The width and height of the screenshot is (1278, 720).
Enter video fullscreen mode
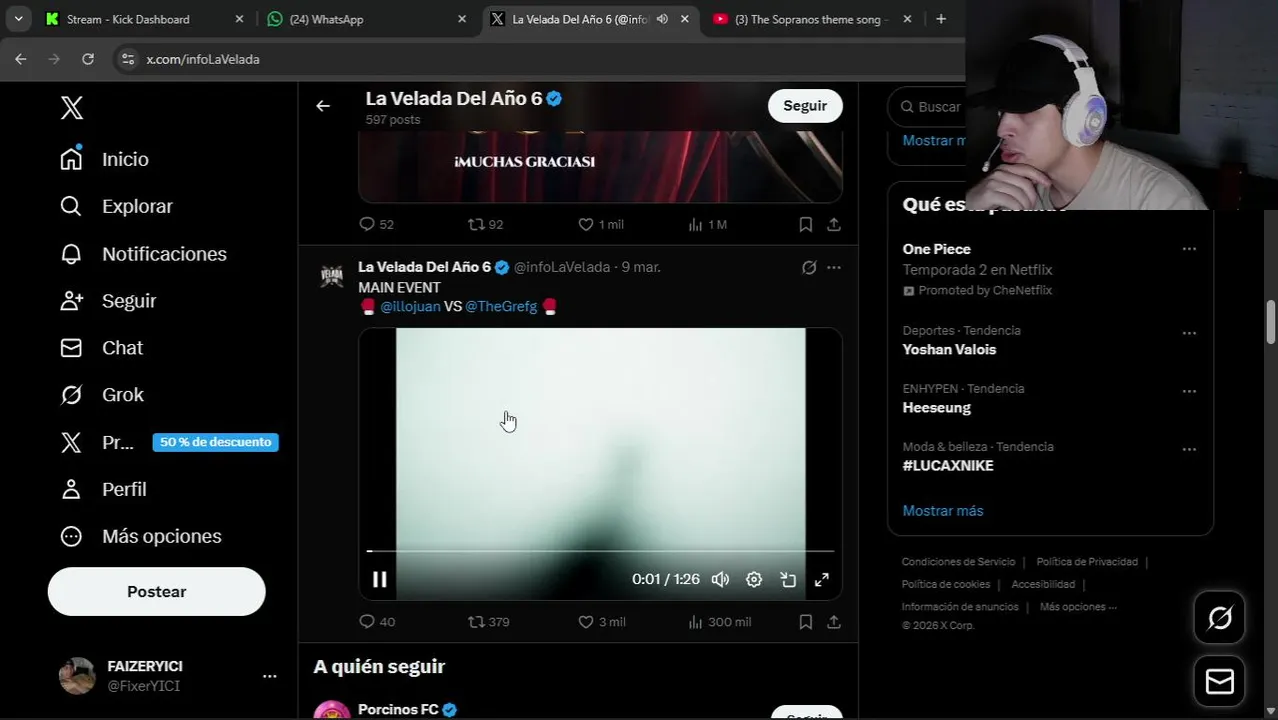(821, 579)
